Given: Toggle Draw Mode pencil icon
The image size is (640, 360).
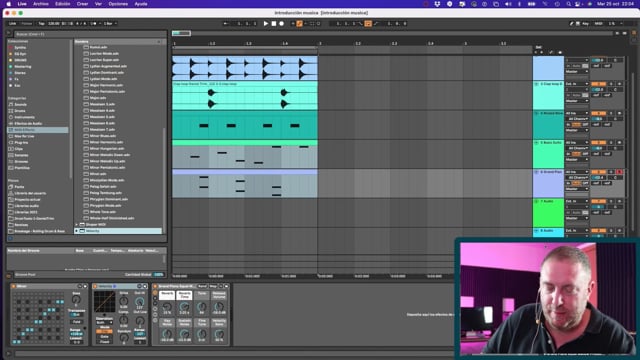Looking at the screenshot, I should pos(572,24).
